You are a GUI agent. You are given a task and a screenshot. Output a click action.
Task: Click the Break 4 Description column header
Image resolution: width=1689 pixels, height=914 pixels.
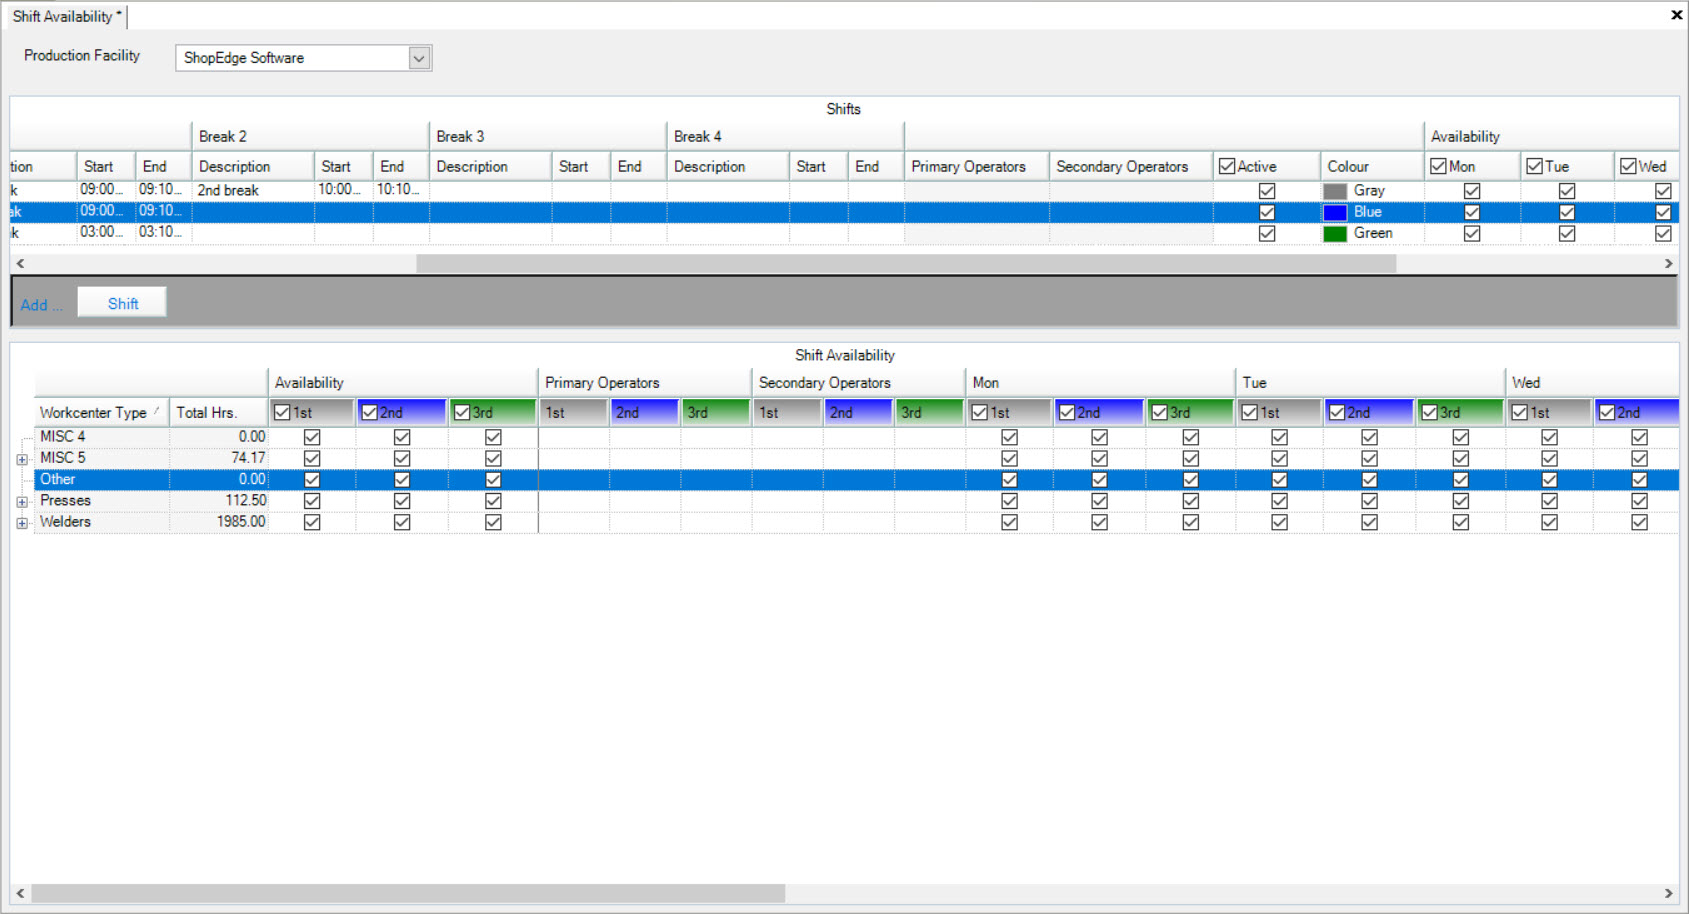pos(728,166)
